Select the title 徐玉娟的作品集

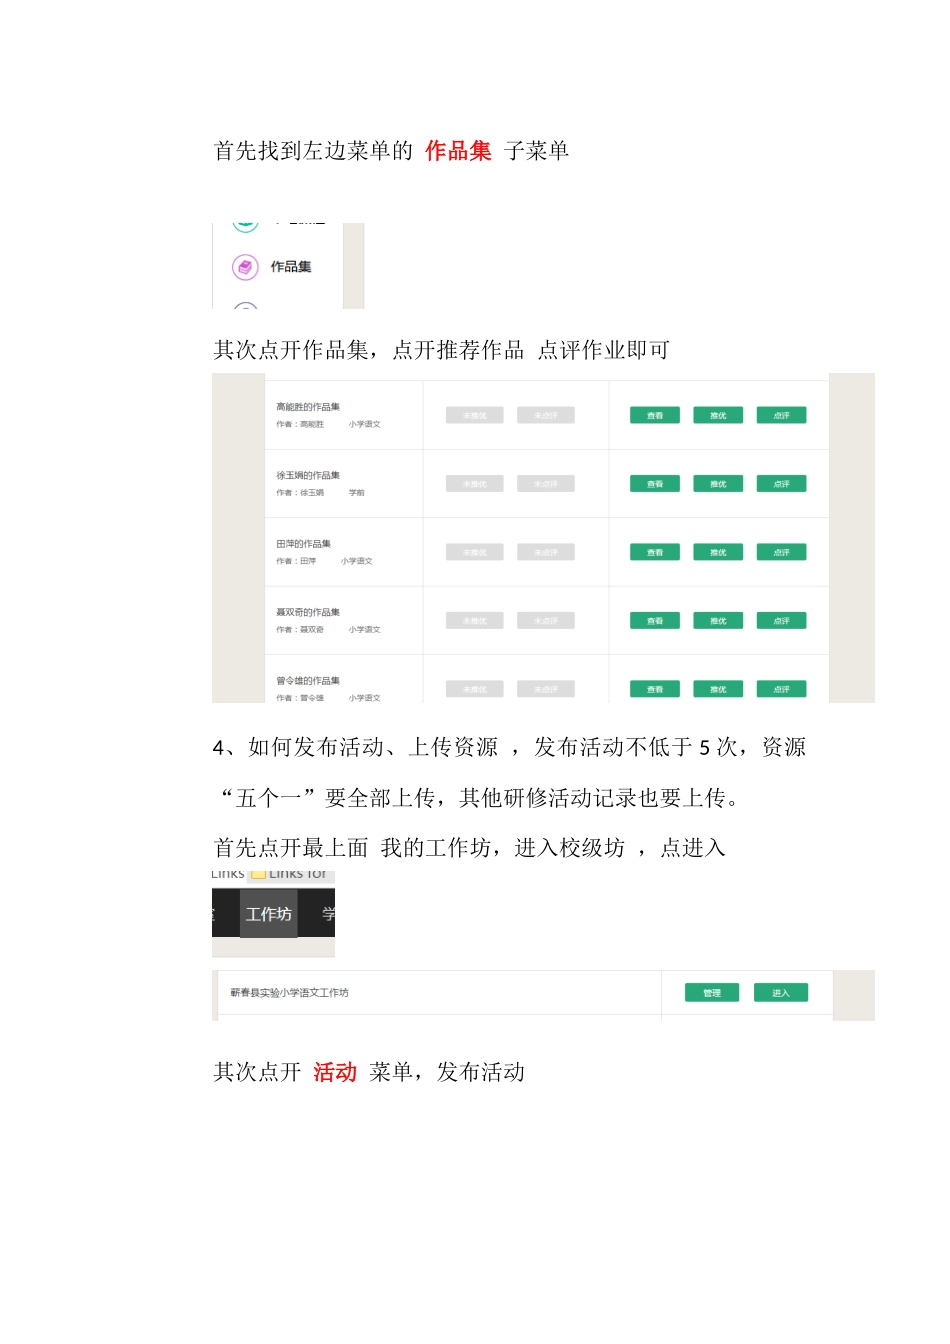click(308, 475)
